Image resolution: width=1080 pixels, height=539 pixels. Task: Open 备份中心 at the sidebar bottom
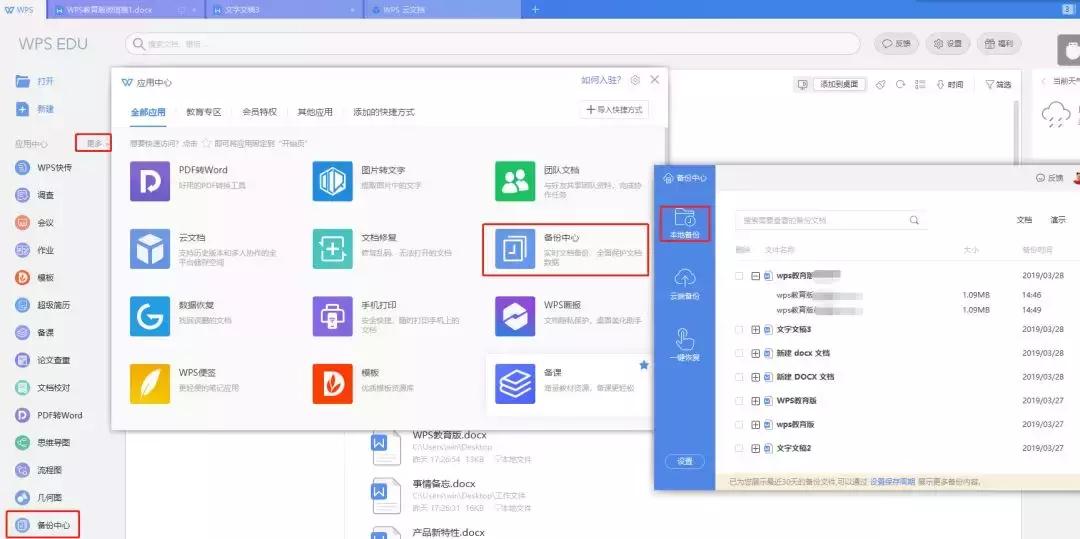43,525
